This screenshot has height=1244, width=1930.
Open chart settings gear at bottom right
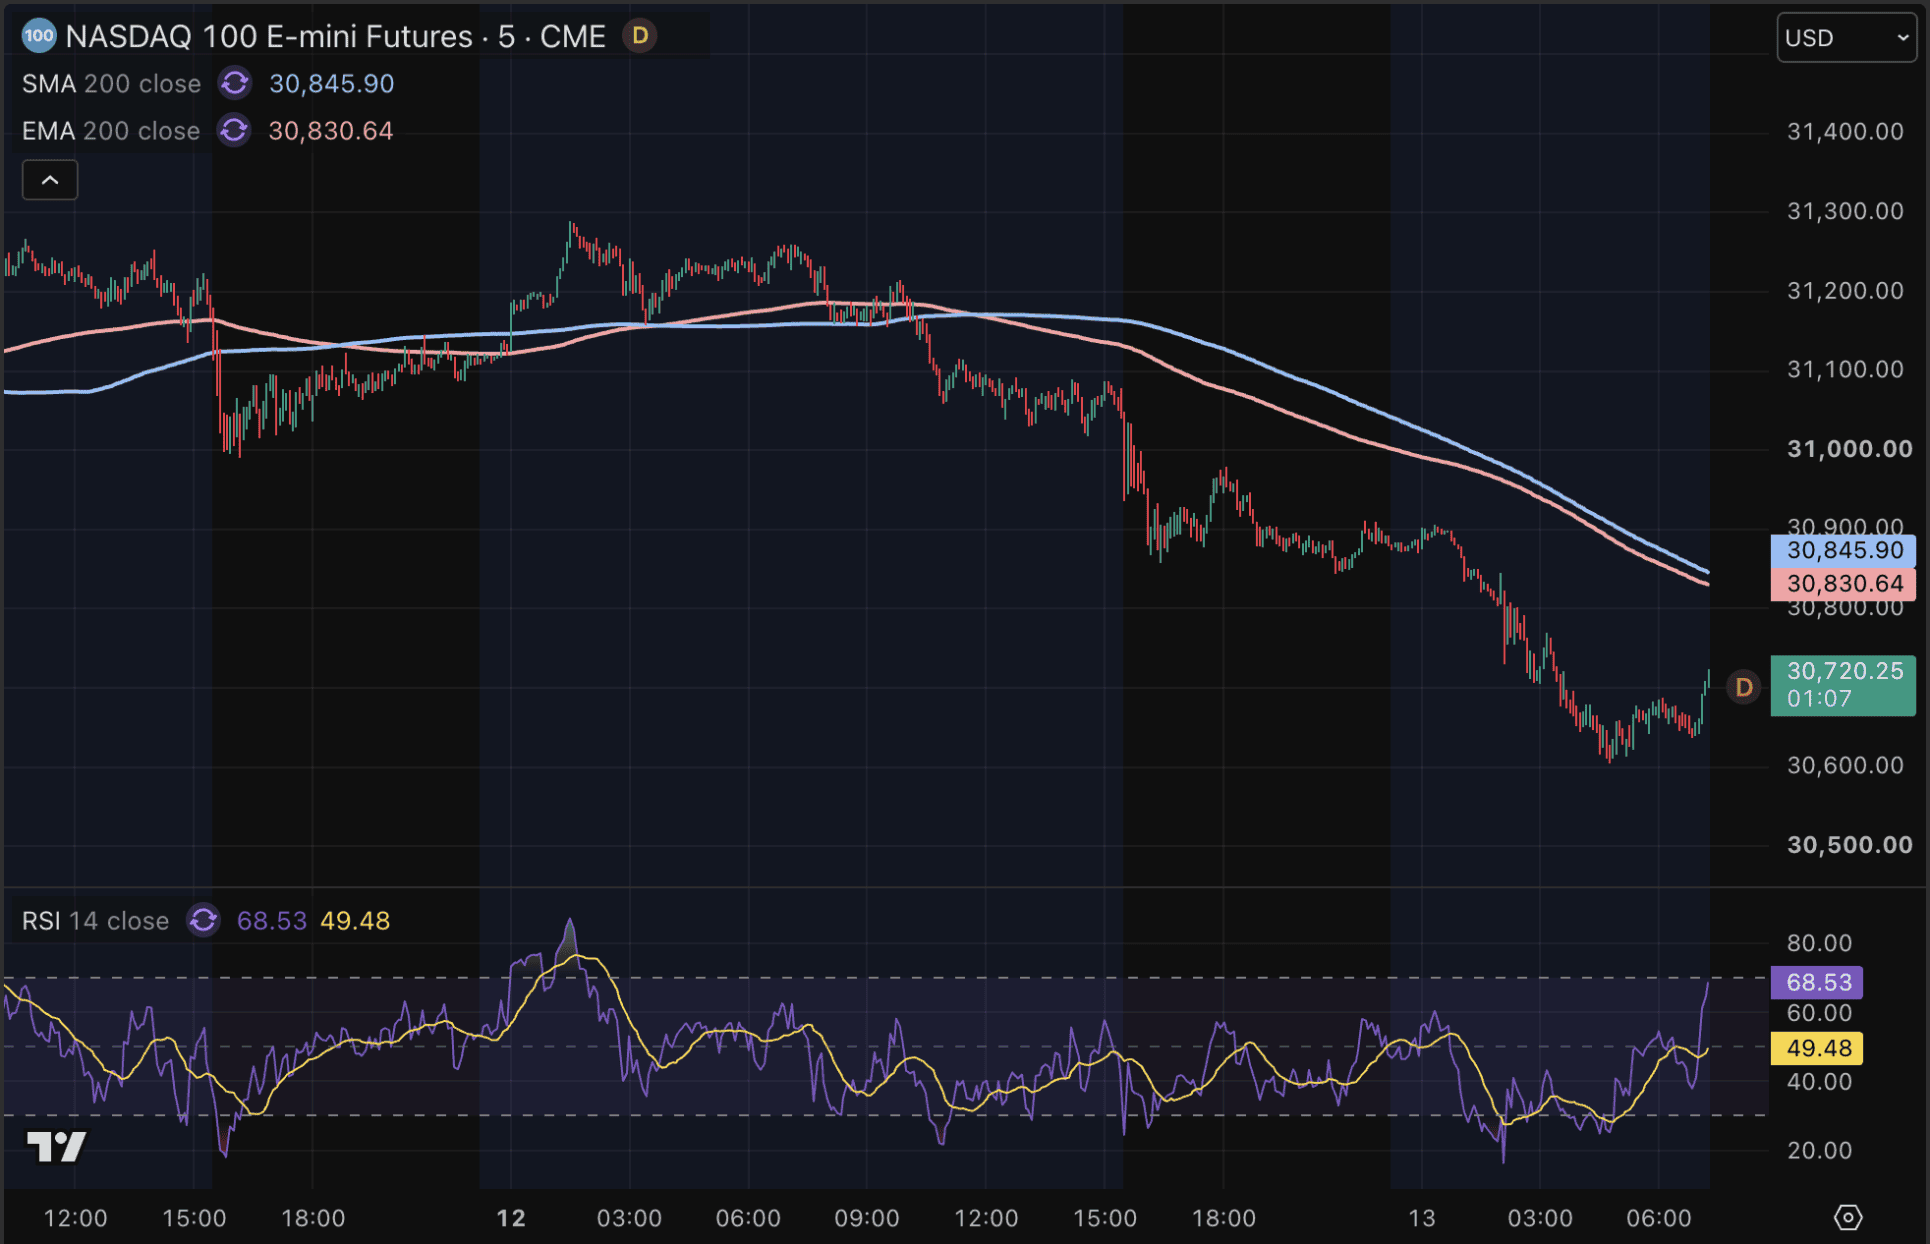1848,1217
